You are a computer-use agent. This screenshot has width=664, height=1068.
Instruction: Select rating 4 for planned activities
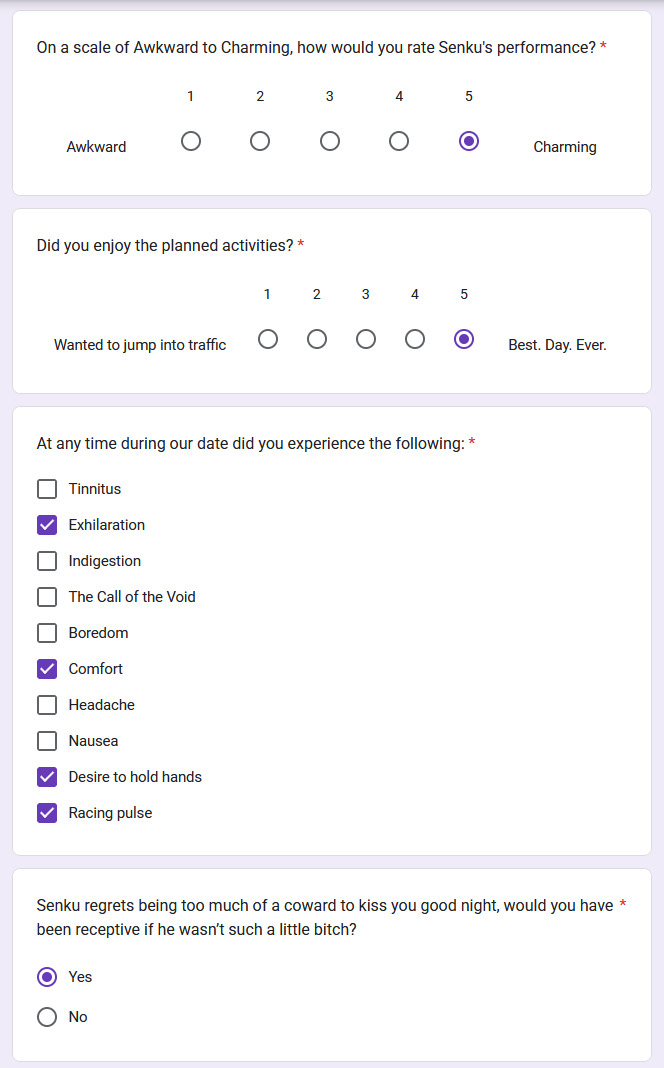pos(415,339)
